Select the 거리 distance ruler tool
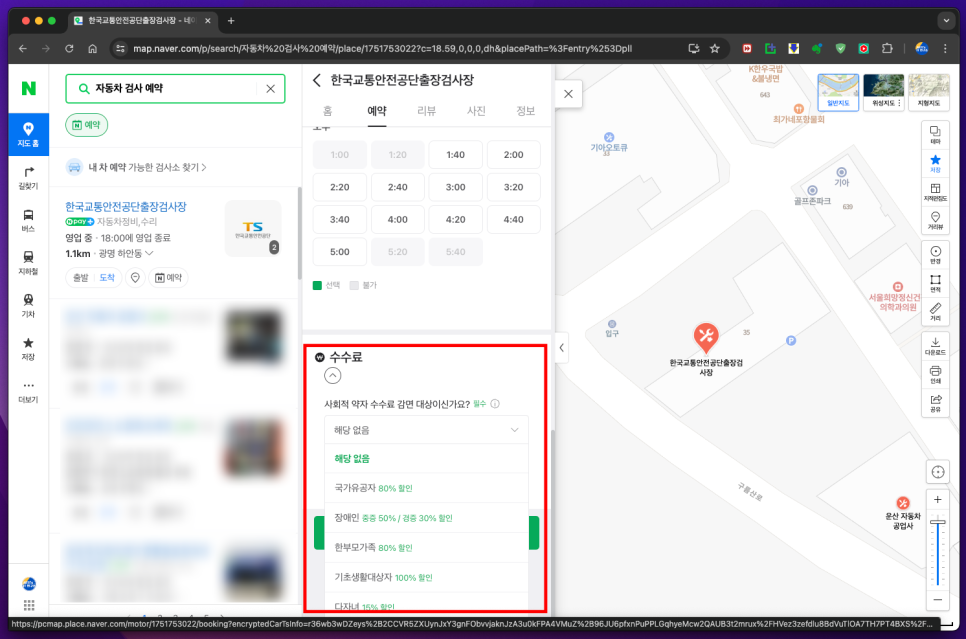The height and width of the screenshot is (639, 966). coord(935,311)
